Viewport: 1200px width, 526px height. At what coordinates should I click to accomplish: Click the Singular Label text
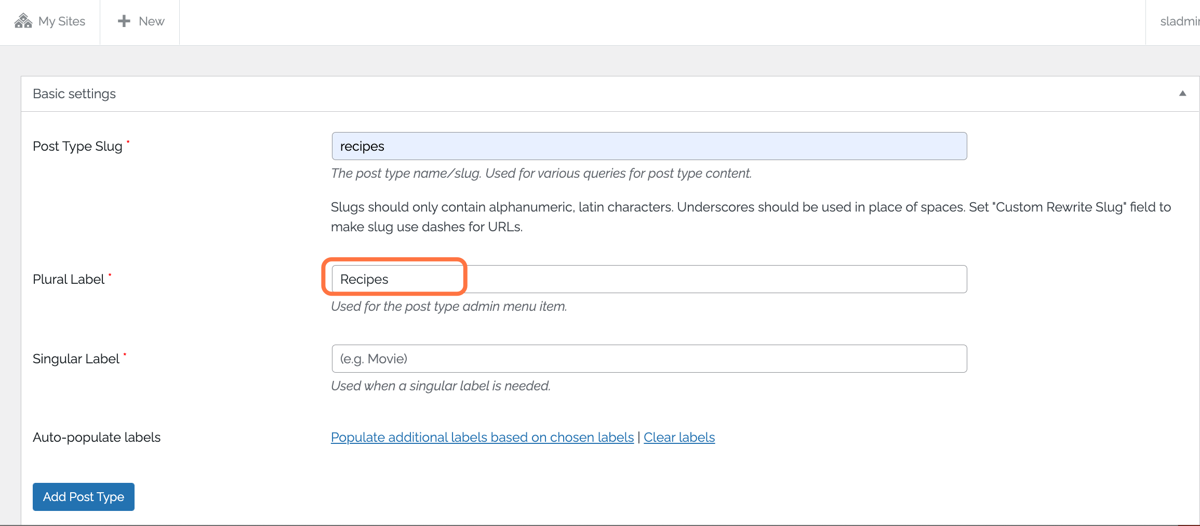[x=76, y=358]
